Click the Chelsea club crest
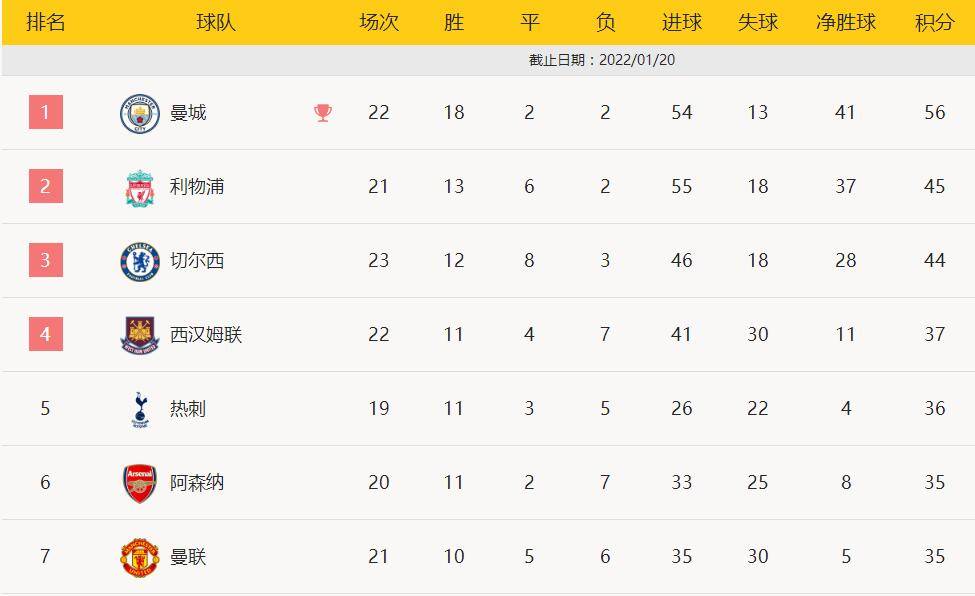This screenshot has height=596, width=975. tap(140, 261)
